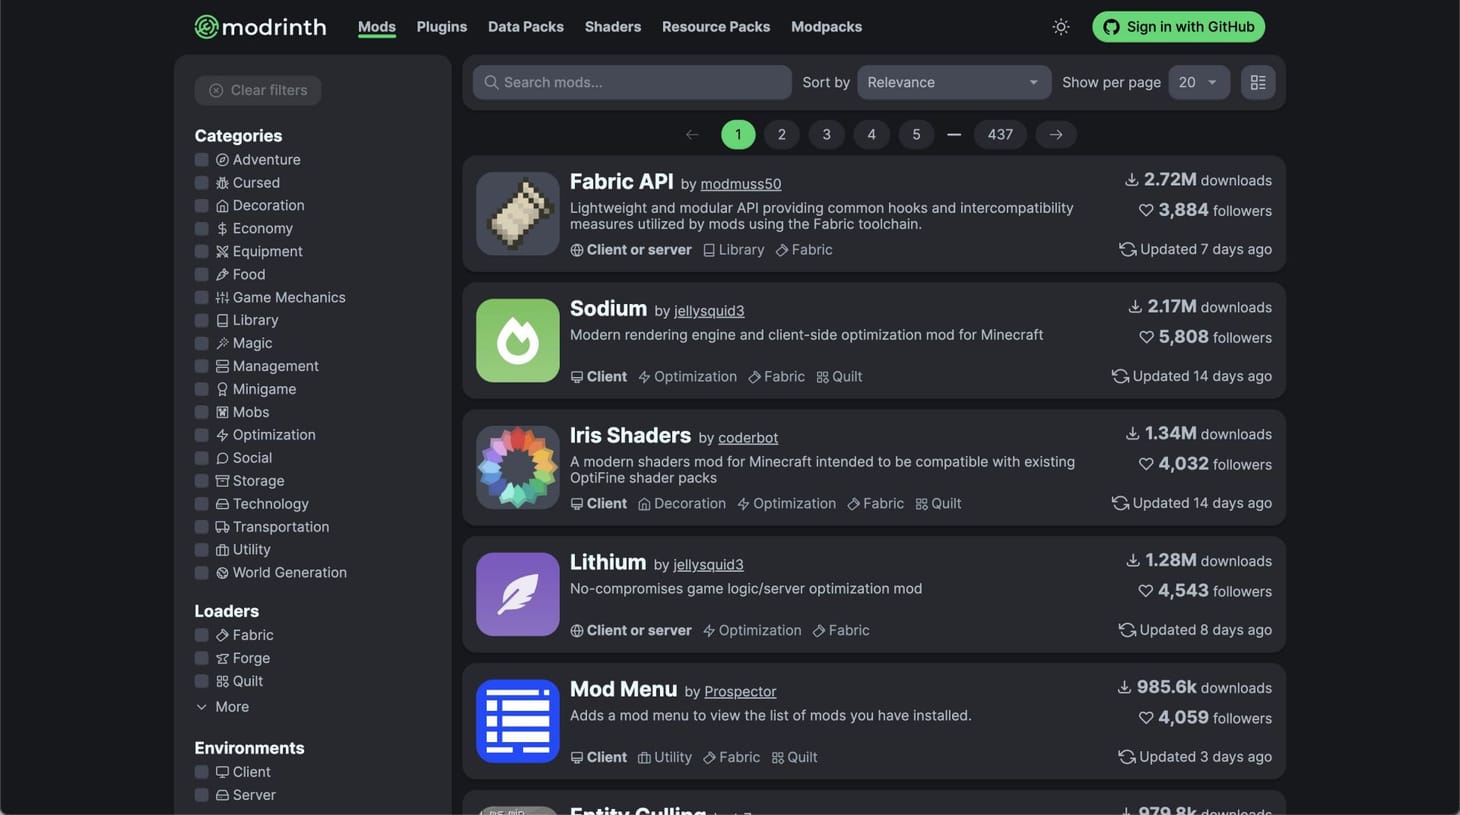Click the Lithium feather icon

pos(517,595)
